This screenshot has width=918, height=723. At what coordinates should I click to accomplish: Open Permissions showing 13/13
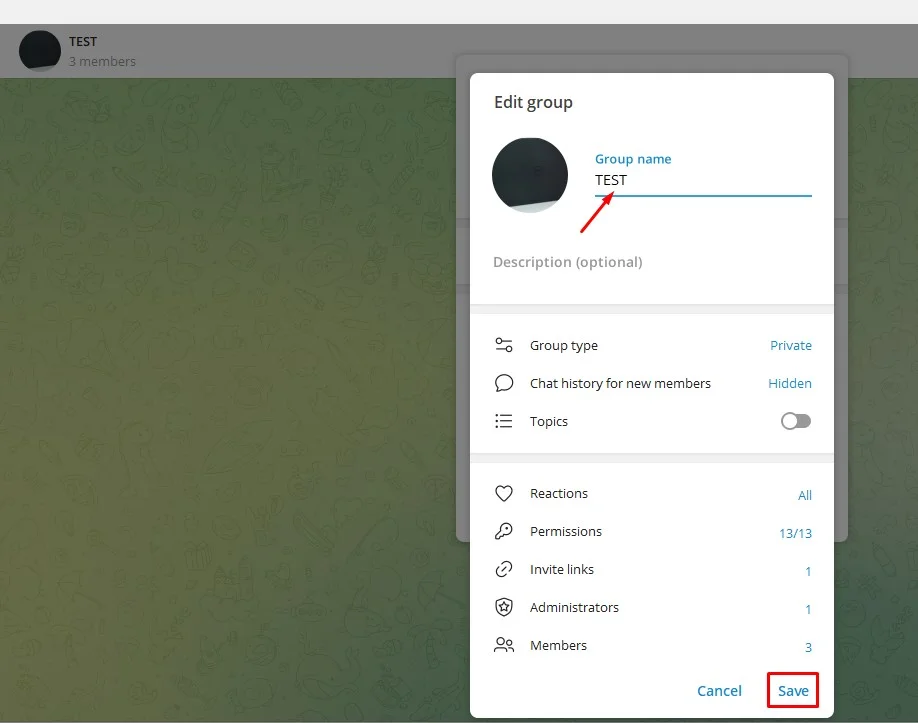click(650, 531)
